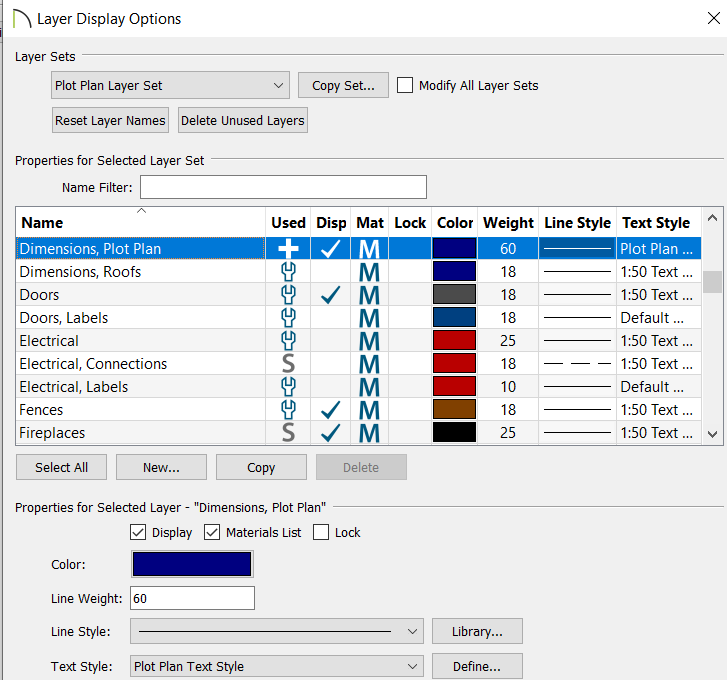Sort by the Disp column header

point(331,223)
